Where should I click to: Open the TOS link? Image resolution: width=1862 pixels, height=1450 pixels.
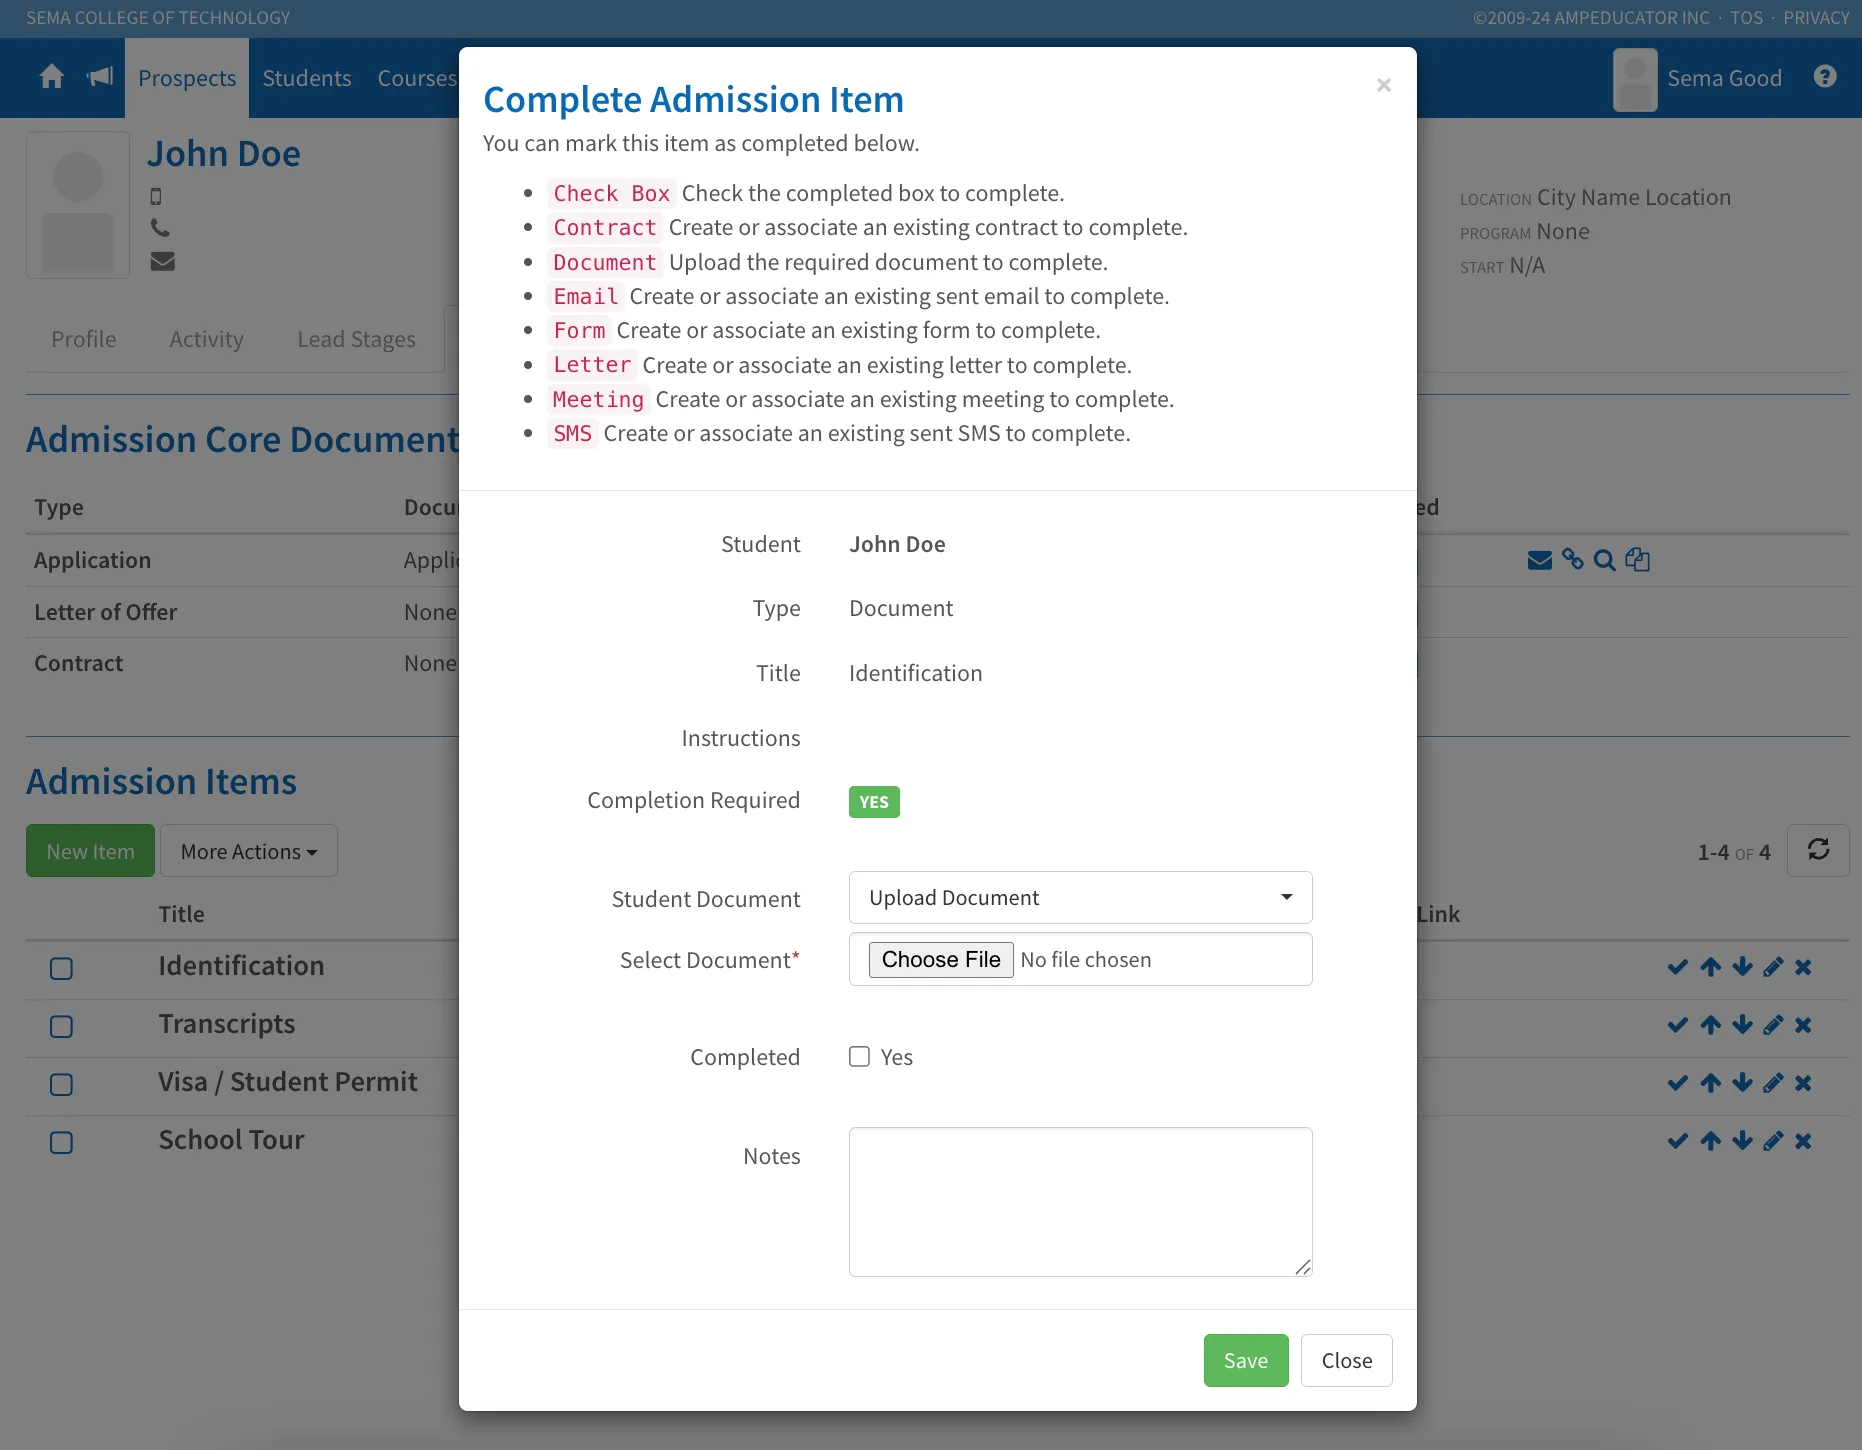(x=1747, y=18)
